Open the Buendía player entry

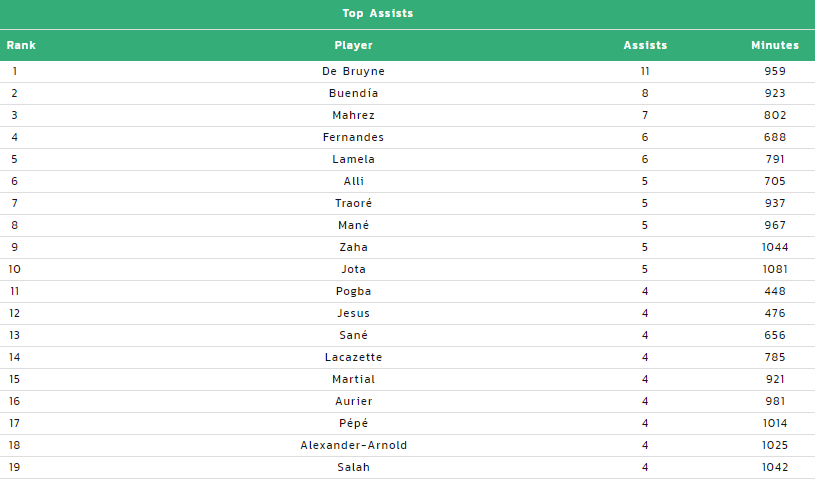pos(353,93)
